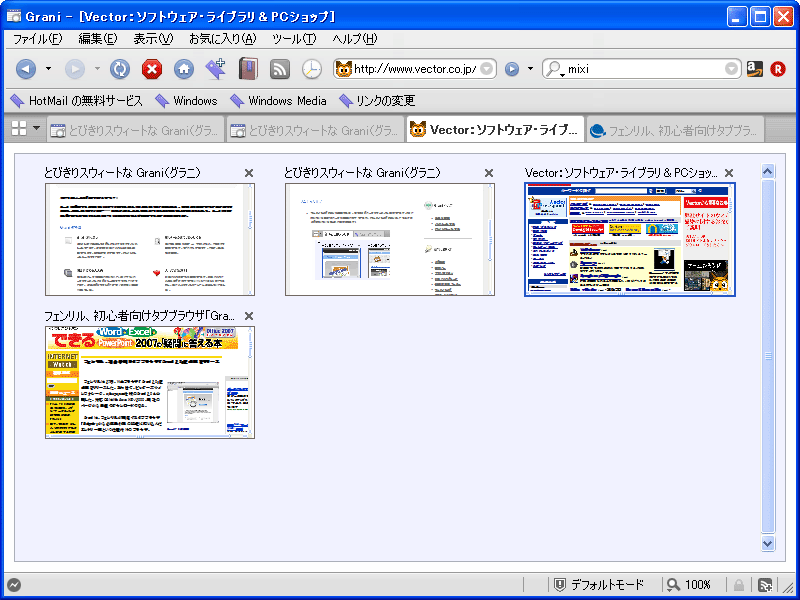Reload the page with the refresh icon
Image resolution: width=800 pixels, height=600 pixels.
pyautogui.click(x=120, y=69)
